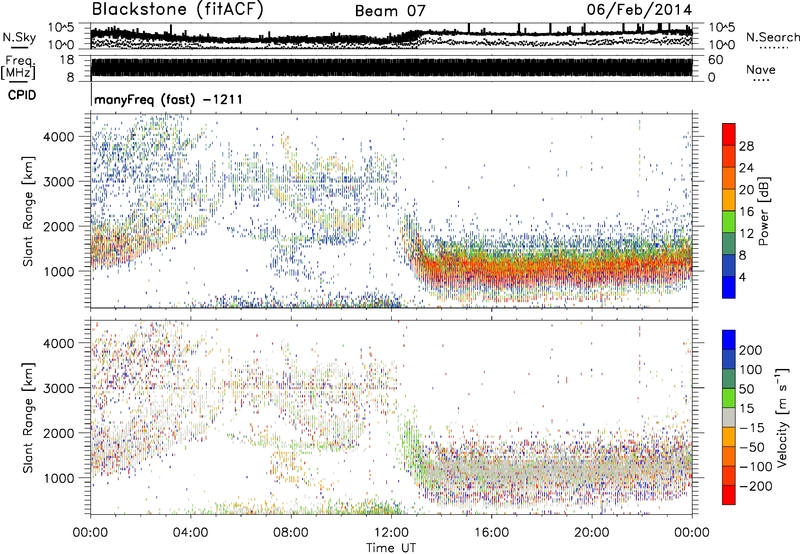800x554 pixels.
Task: Click the 'Velocity [m s-1]' colorbar label
Action: point(781,417)
